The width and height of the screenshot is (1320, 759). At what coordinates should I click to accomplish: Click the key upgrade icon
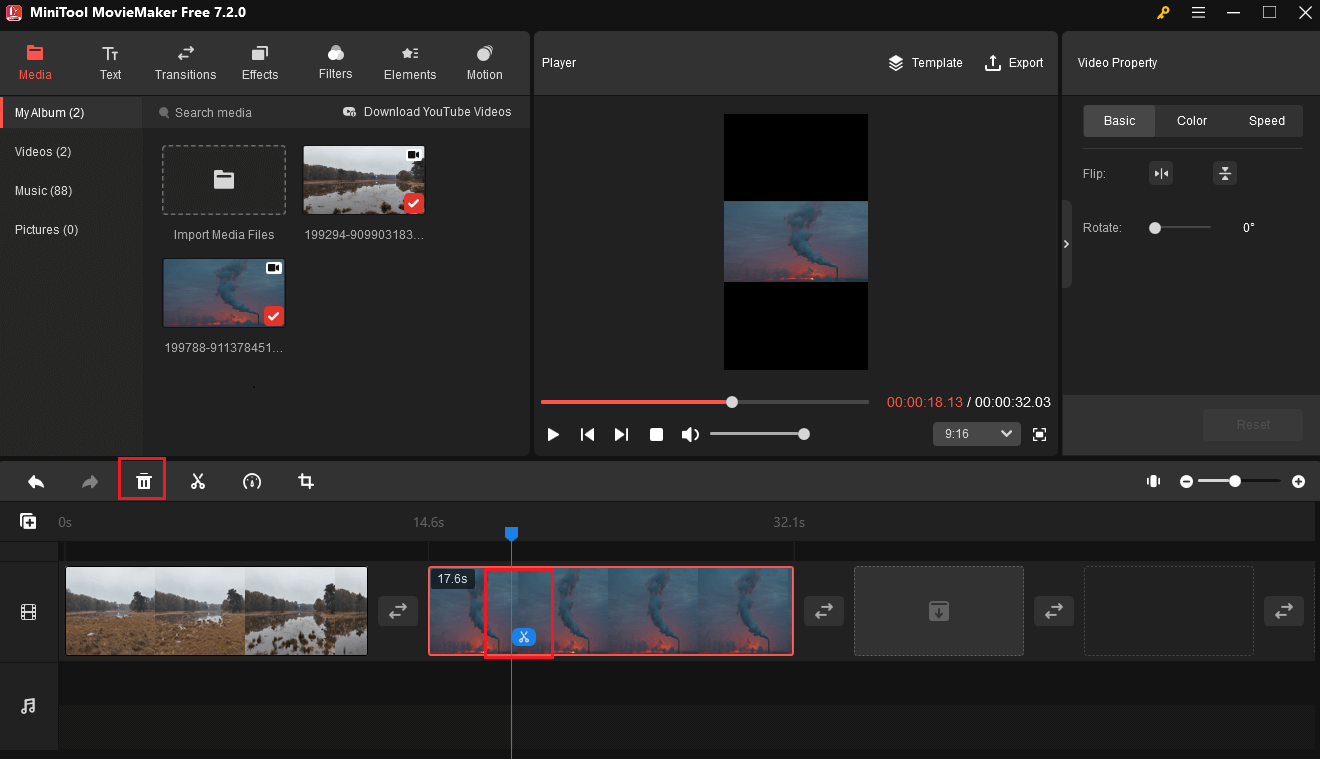1163,12
